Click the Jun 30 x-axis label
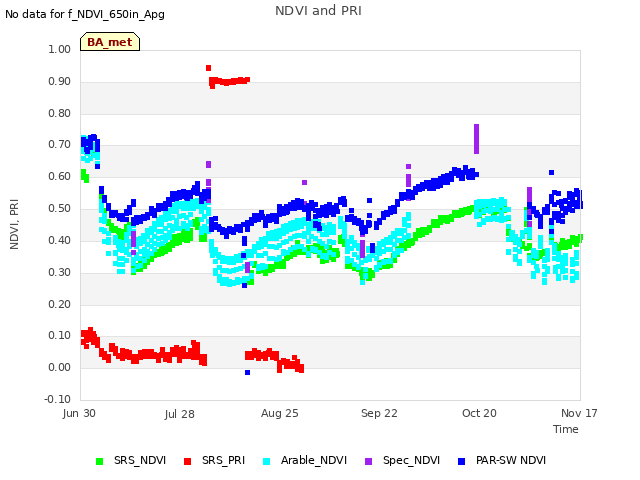 tap(79, 413)
